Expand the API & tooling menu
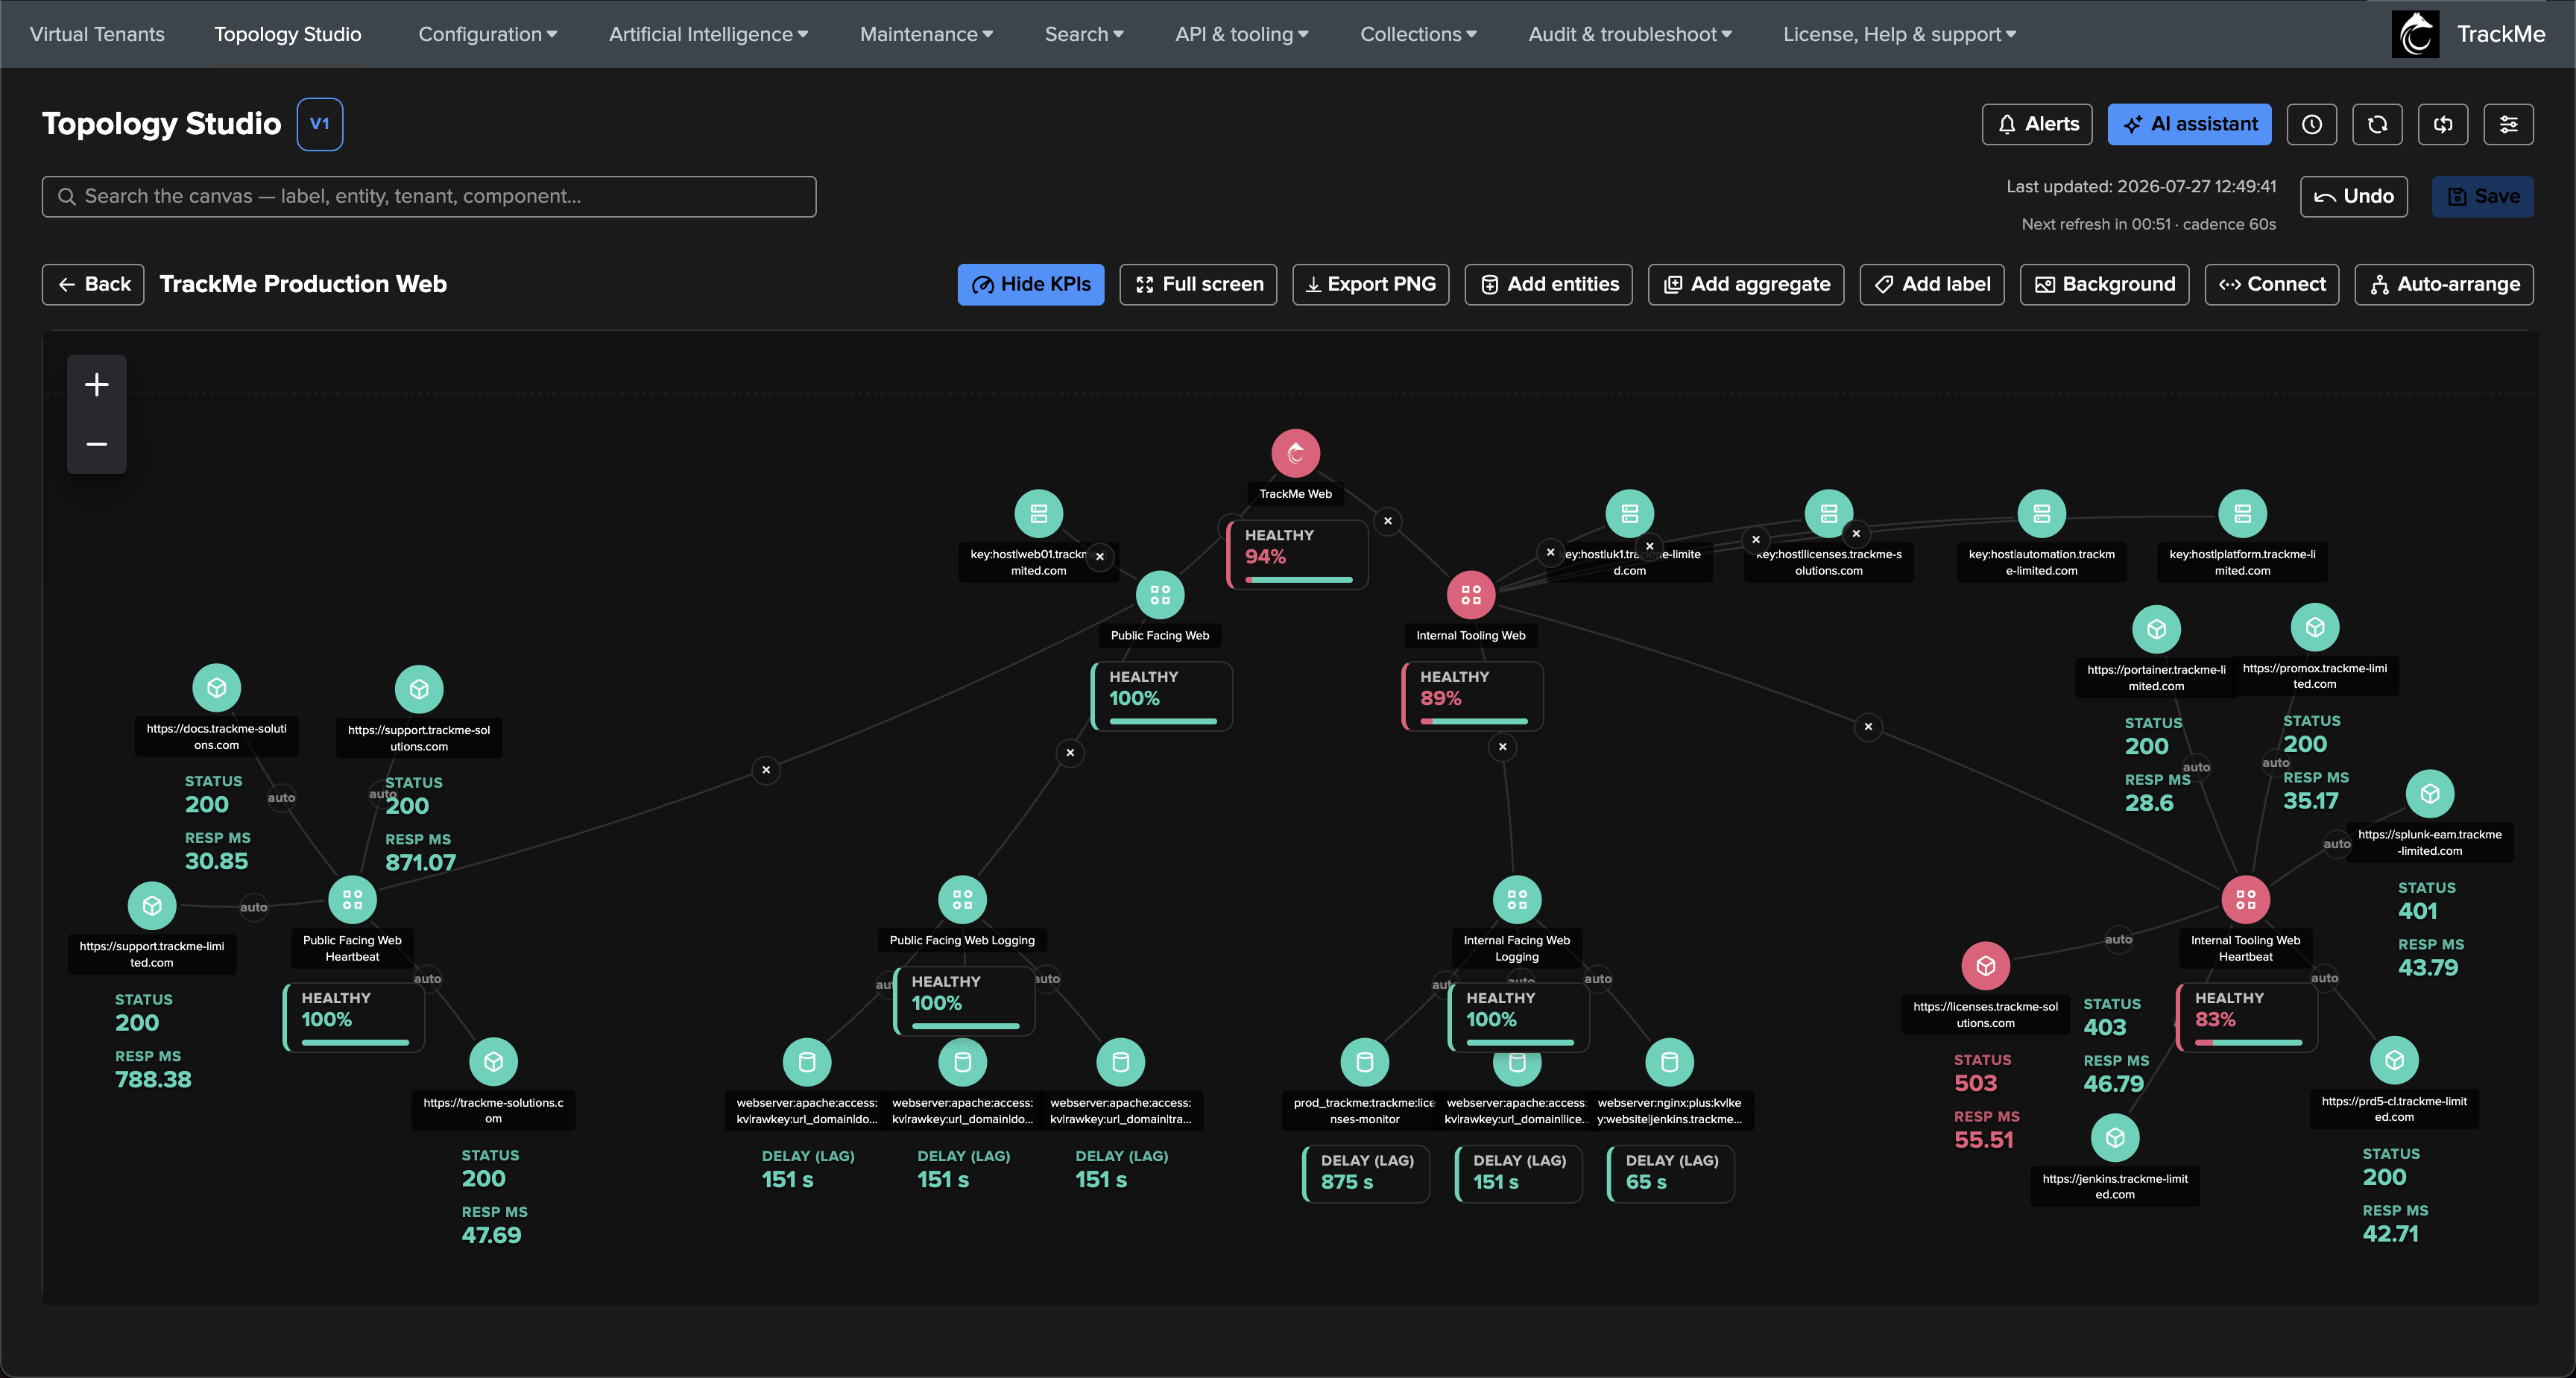 [1241, 34]
